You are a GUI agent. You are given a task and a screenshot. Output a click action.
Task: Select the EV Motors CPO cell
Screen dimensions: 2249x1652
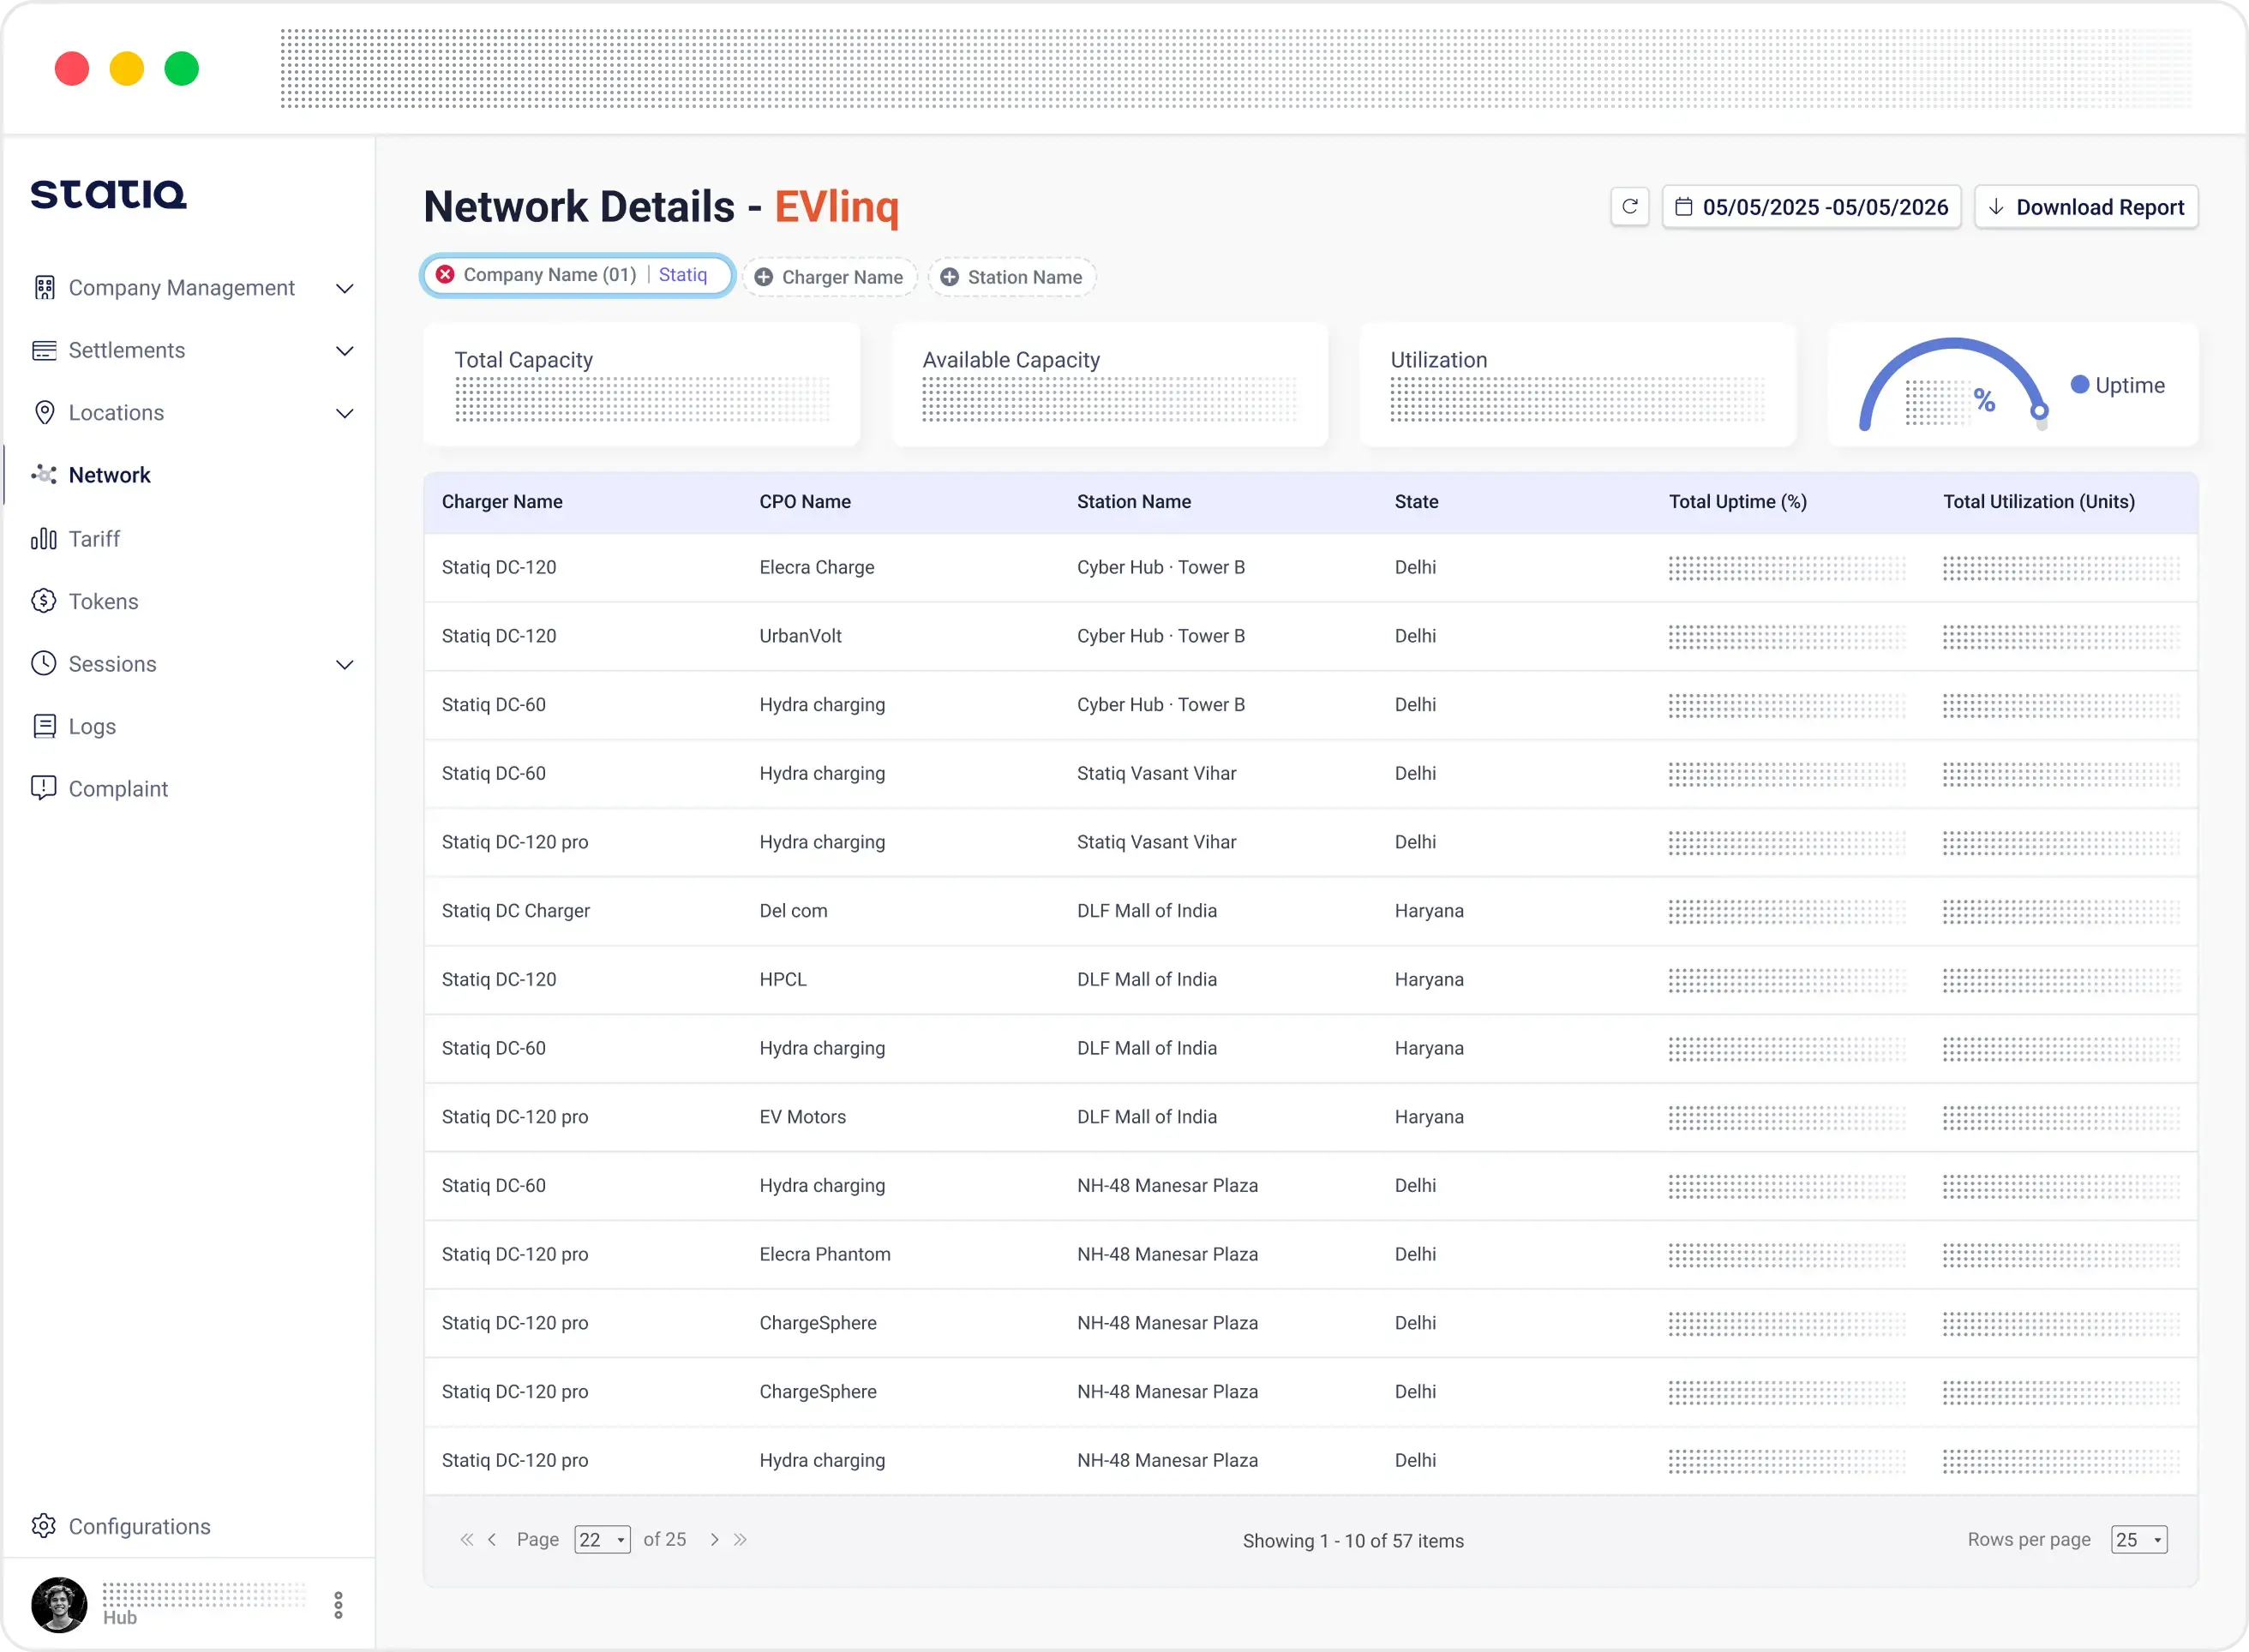coord(802,1117)
